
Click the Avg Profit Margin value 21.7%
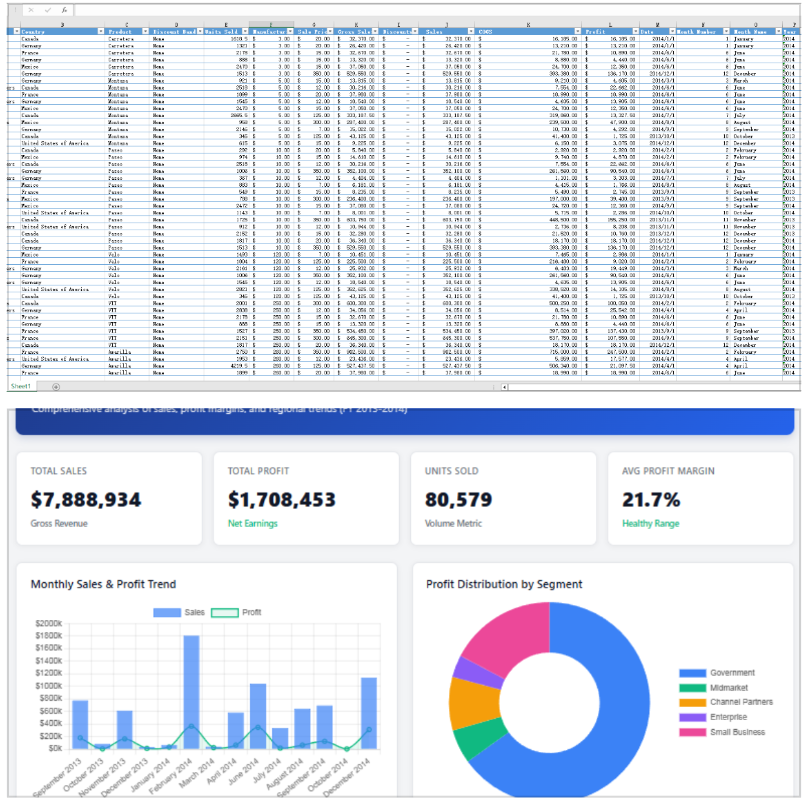coord(651,500)
